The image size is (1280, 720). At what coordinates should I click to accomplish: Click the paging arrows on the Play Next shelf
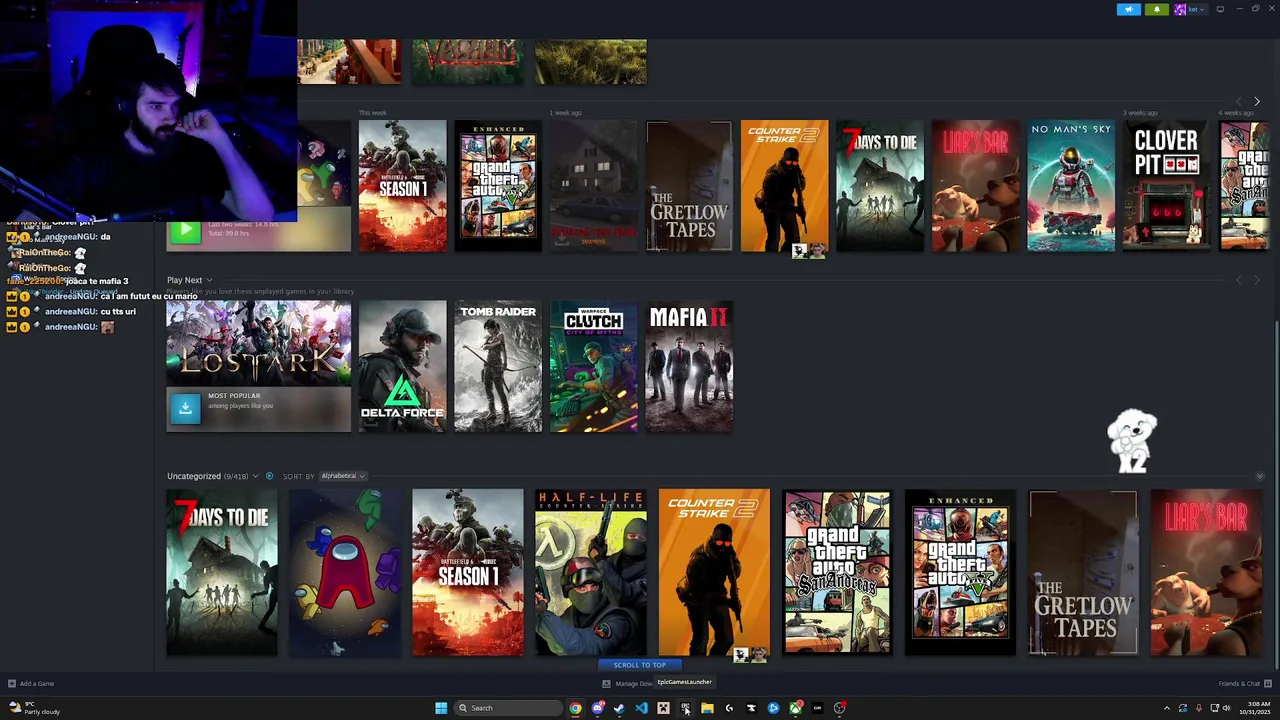click(1248, 281)
